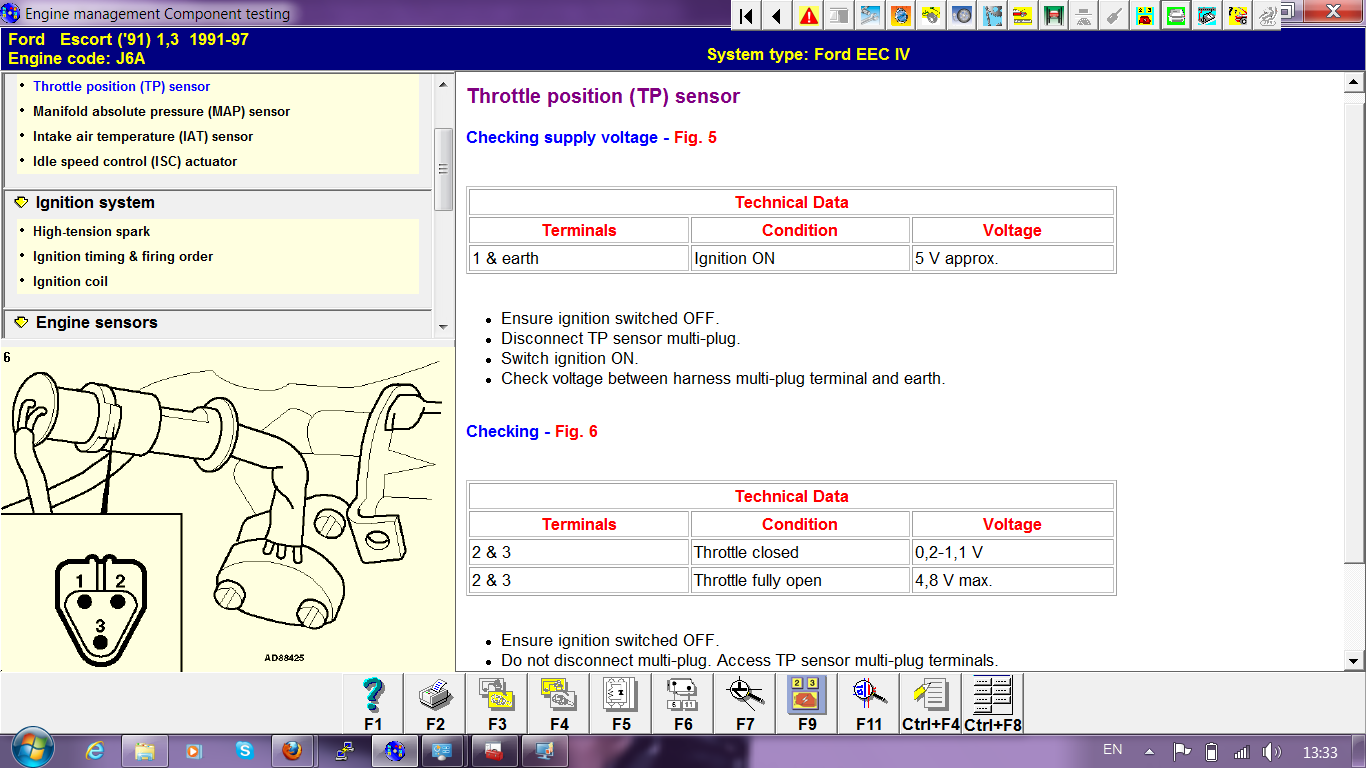
Task: Click the Throttle position (TP) sensor heading
Action: 603,97
